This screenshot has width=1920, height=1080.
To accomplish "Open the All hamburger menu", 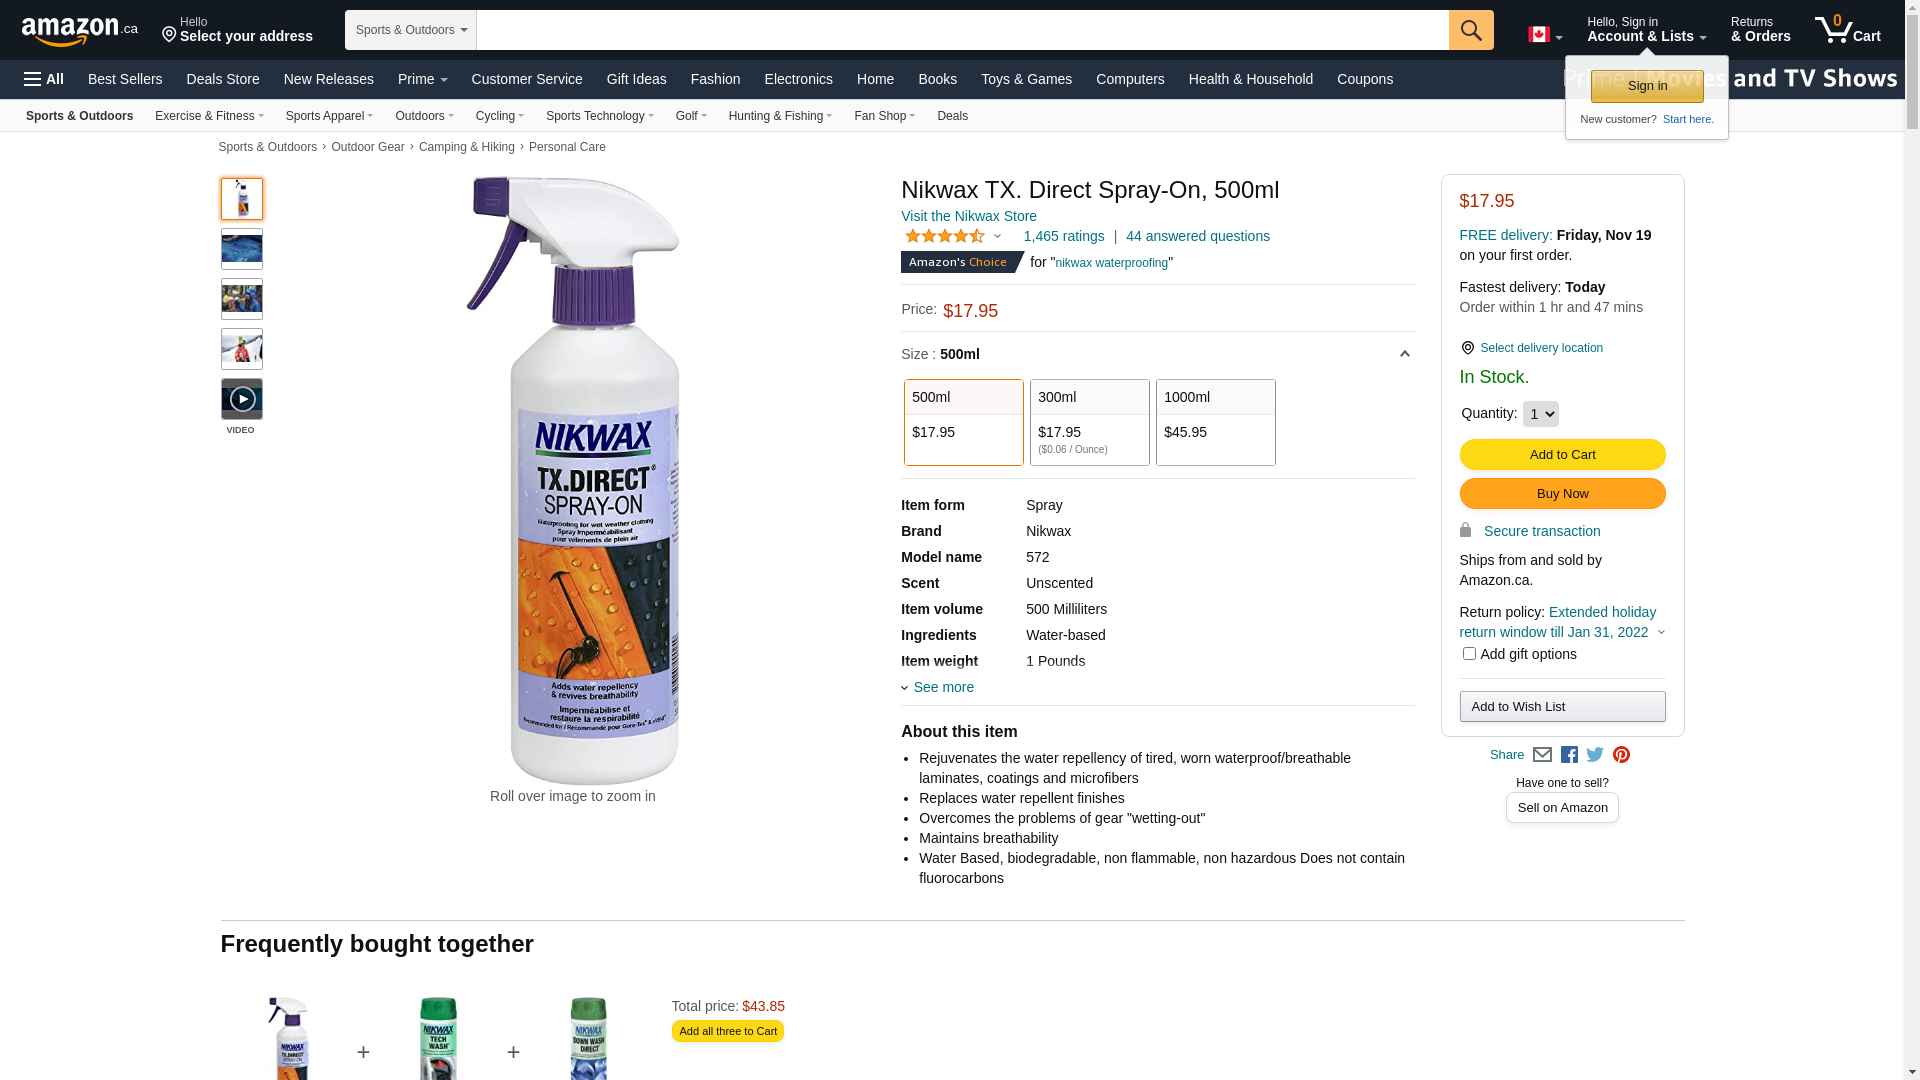I will [44, 79].
